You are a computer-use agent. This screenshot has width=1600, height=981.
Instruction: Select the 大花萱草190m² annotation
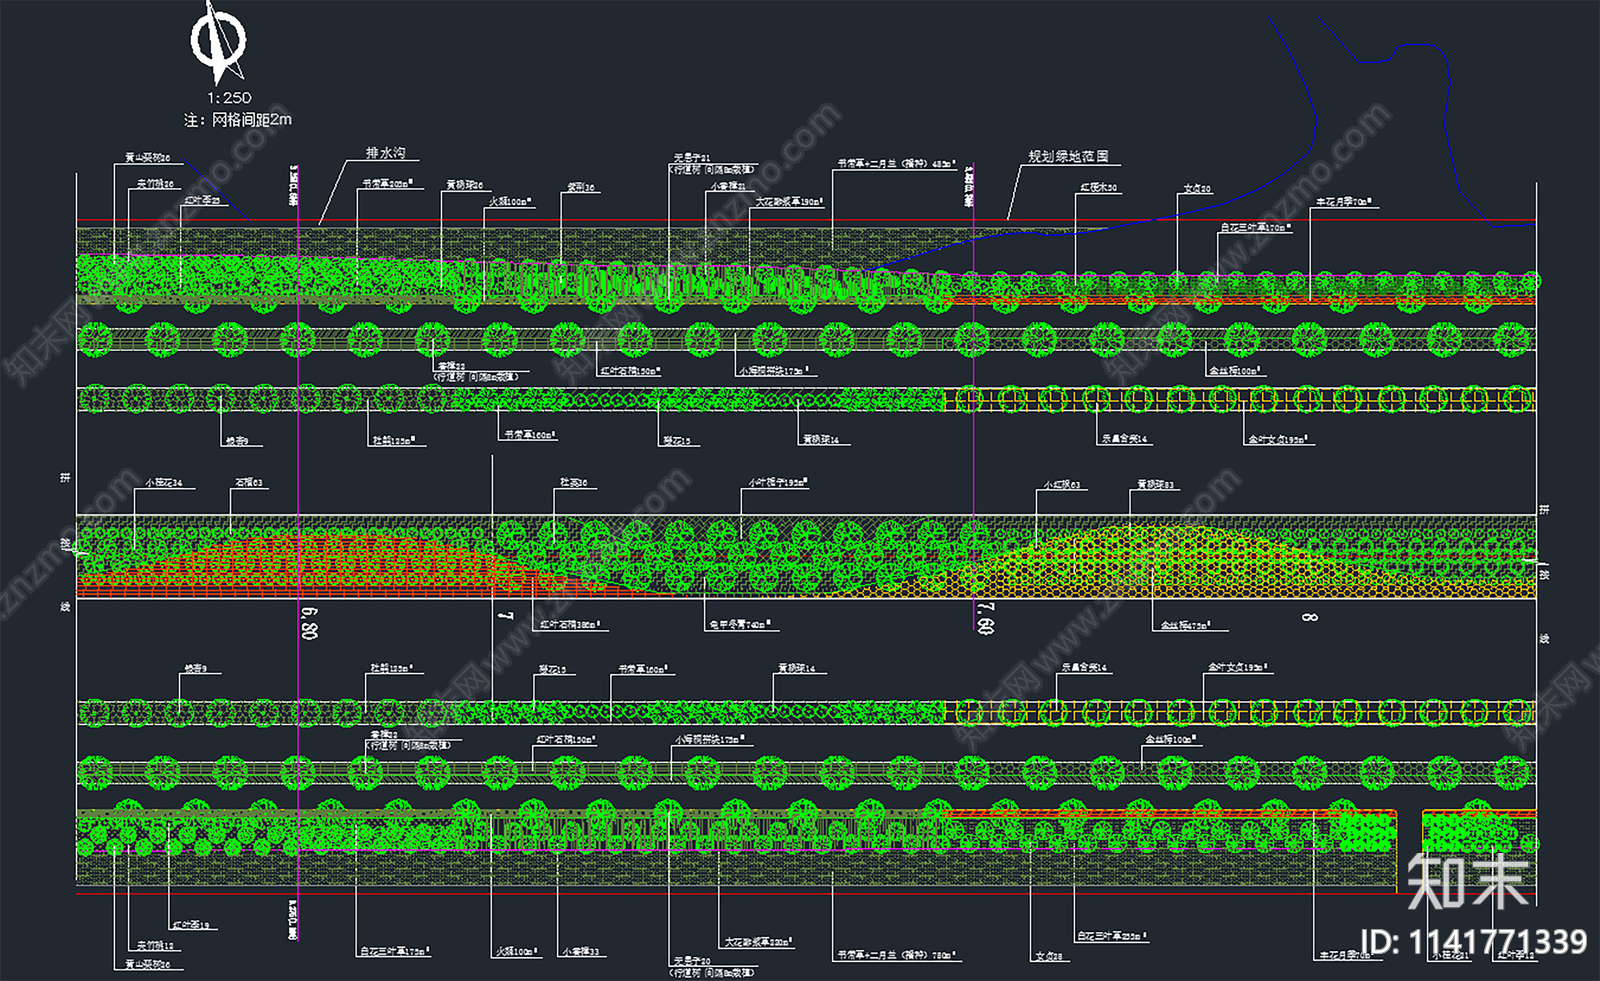(789, 202)
